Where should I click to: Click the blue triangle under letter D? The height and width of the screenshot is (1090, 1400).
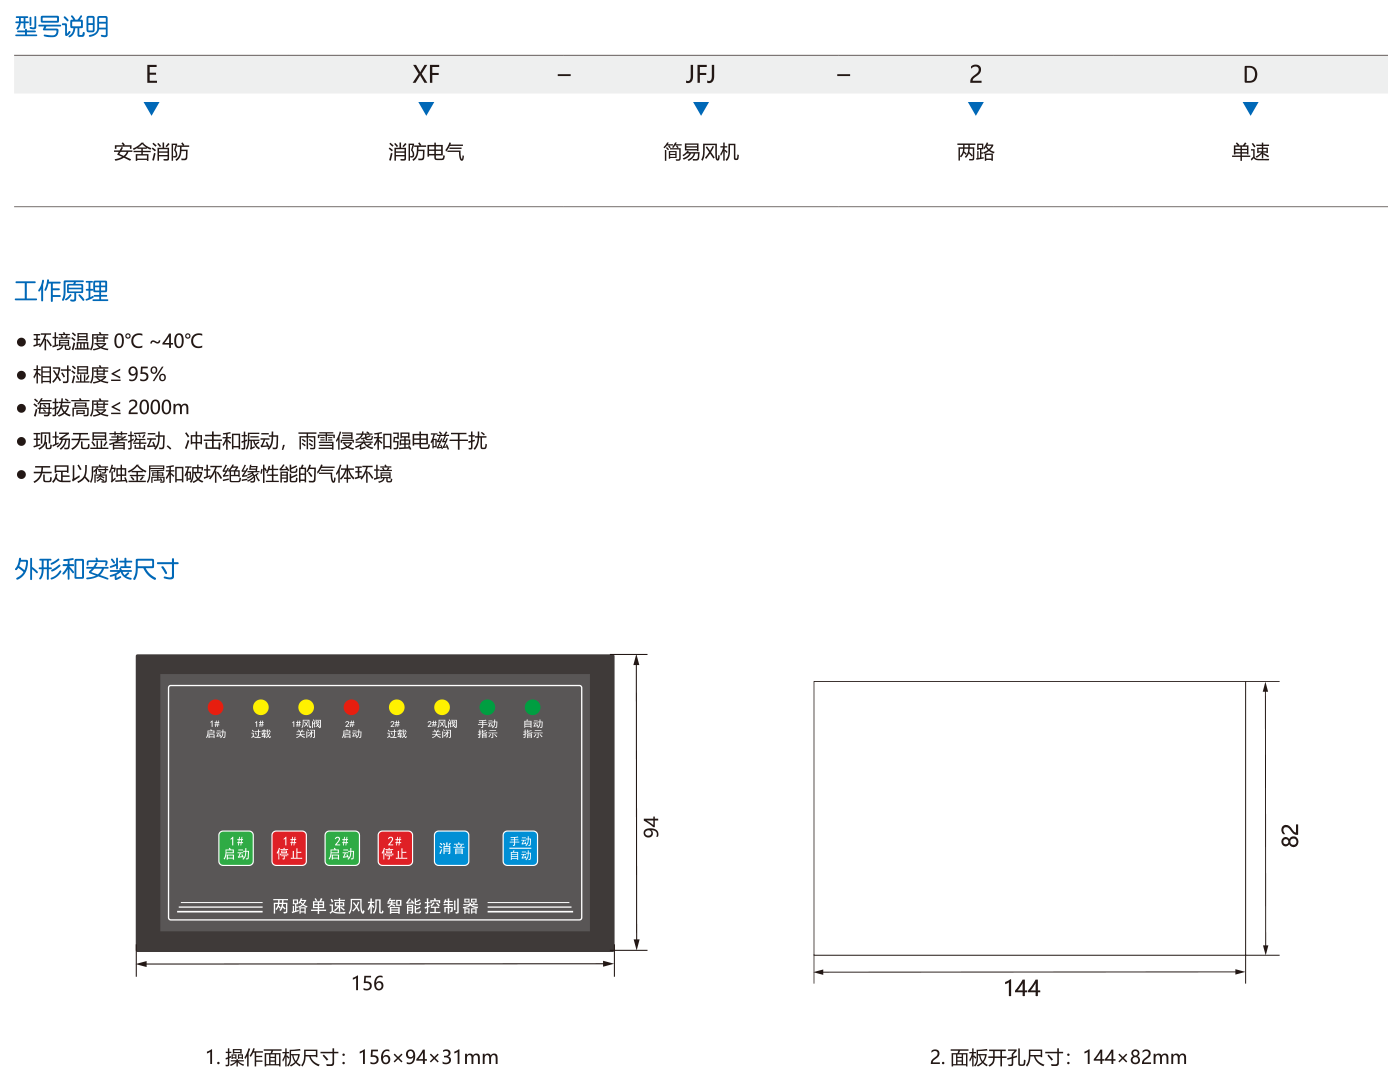point(1250,109)
